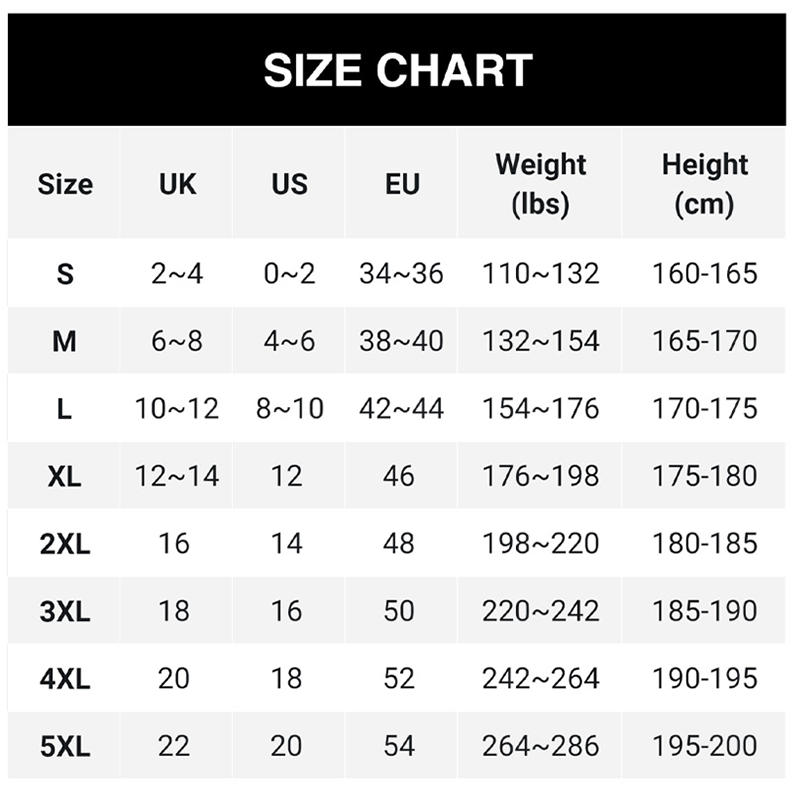
Task: Click weight cell 132~154
Action: coord(540,341)
